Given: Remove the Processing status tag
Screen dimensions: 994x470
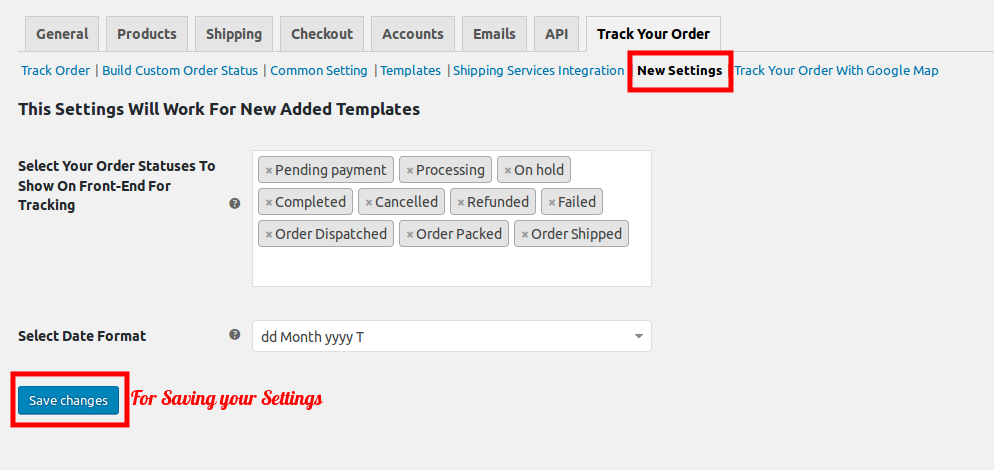Looking at the screenshot, I should point(410,171).
